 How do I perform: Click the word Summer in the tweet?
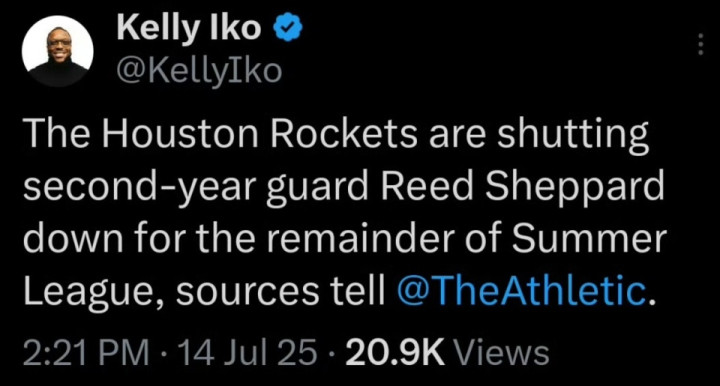(x=590, y=238)
